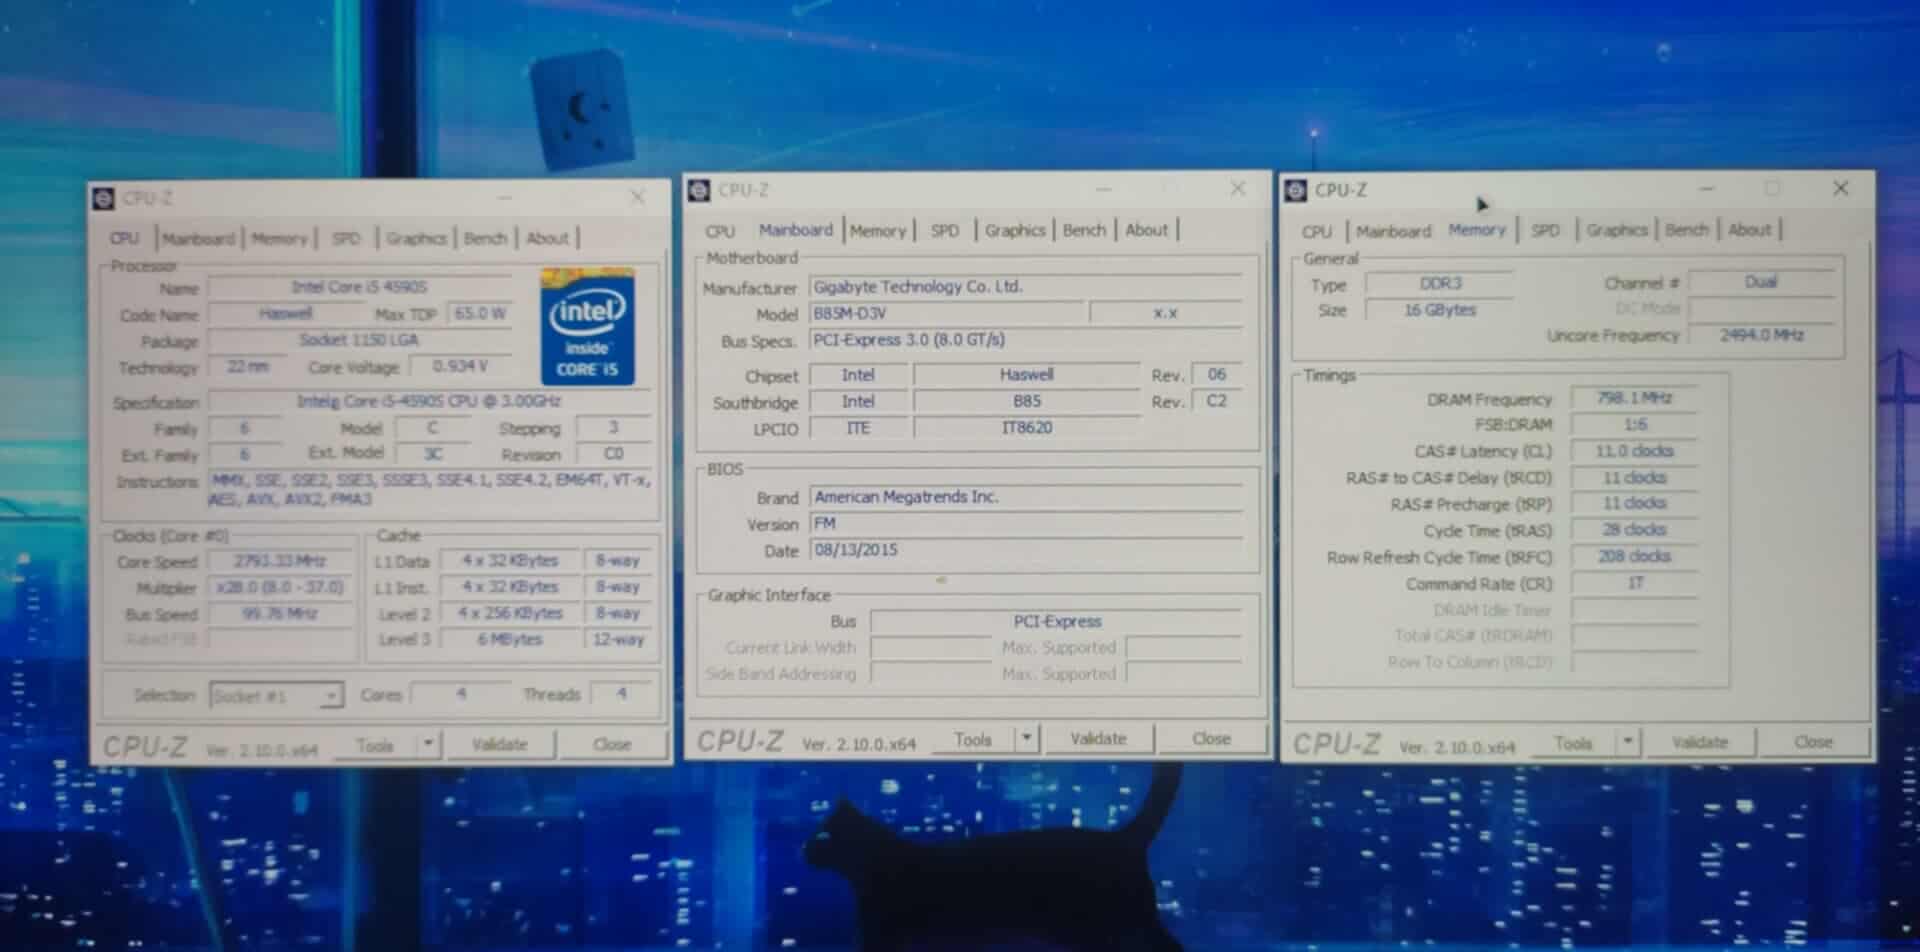Image resolution: width=1920 pixels, height=952 pixels.
Task: Open Graphics tab in right CPU-Z window
Action: pos(1616,230)
